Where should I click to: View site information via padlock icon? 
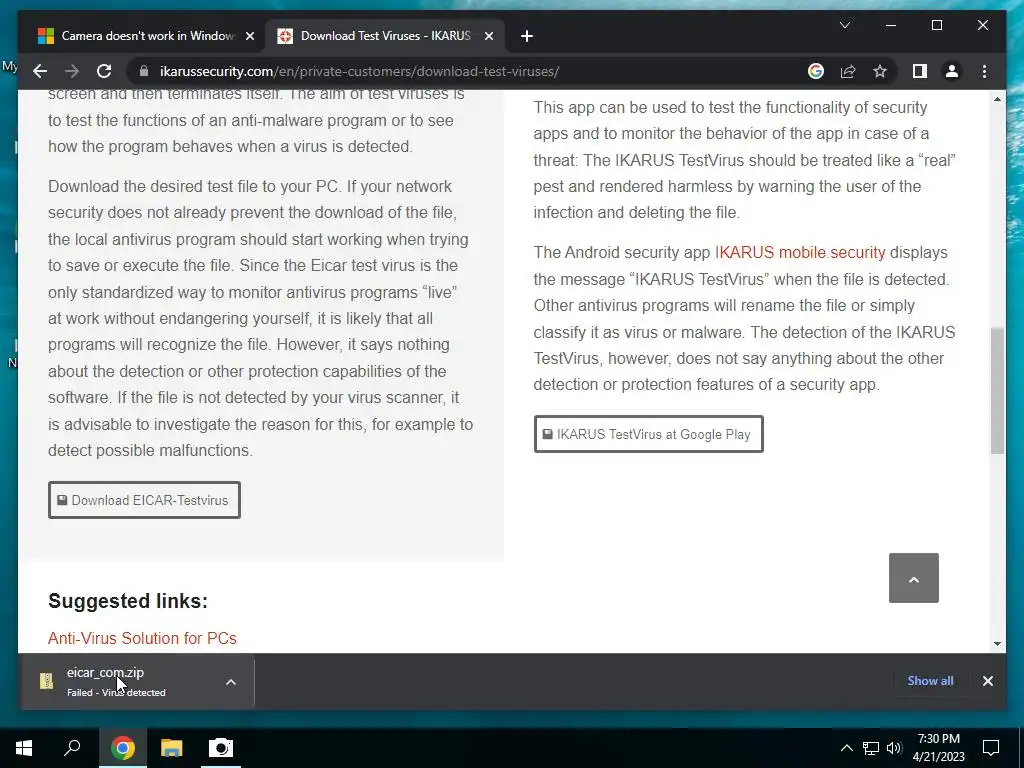(144, 71)
